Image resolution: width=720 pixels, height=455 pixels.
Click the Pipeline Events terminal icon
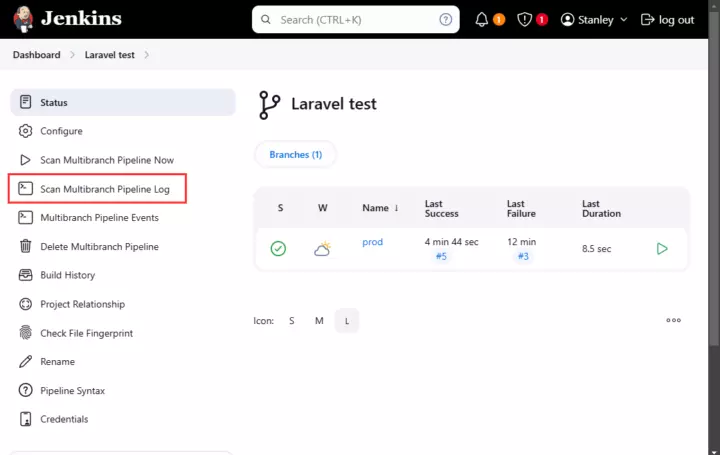[25, 217]
